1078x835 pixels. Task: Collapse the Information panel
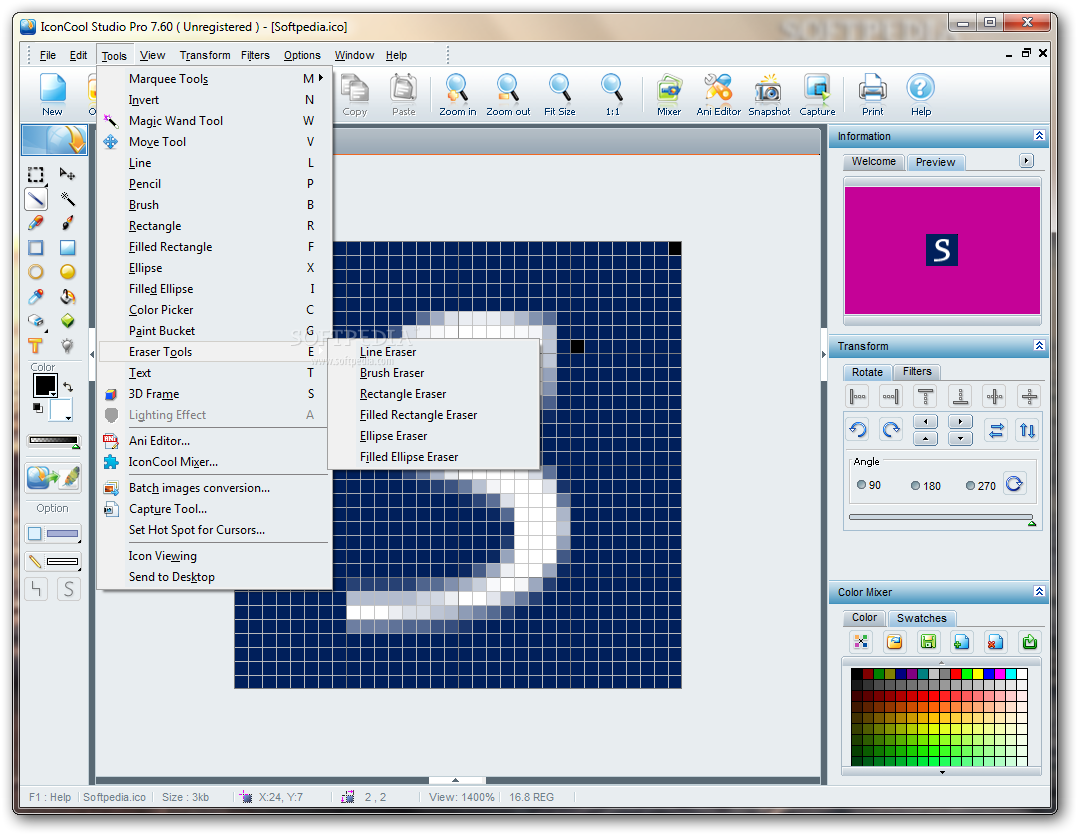tap(1040, 136)
